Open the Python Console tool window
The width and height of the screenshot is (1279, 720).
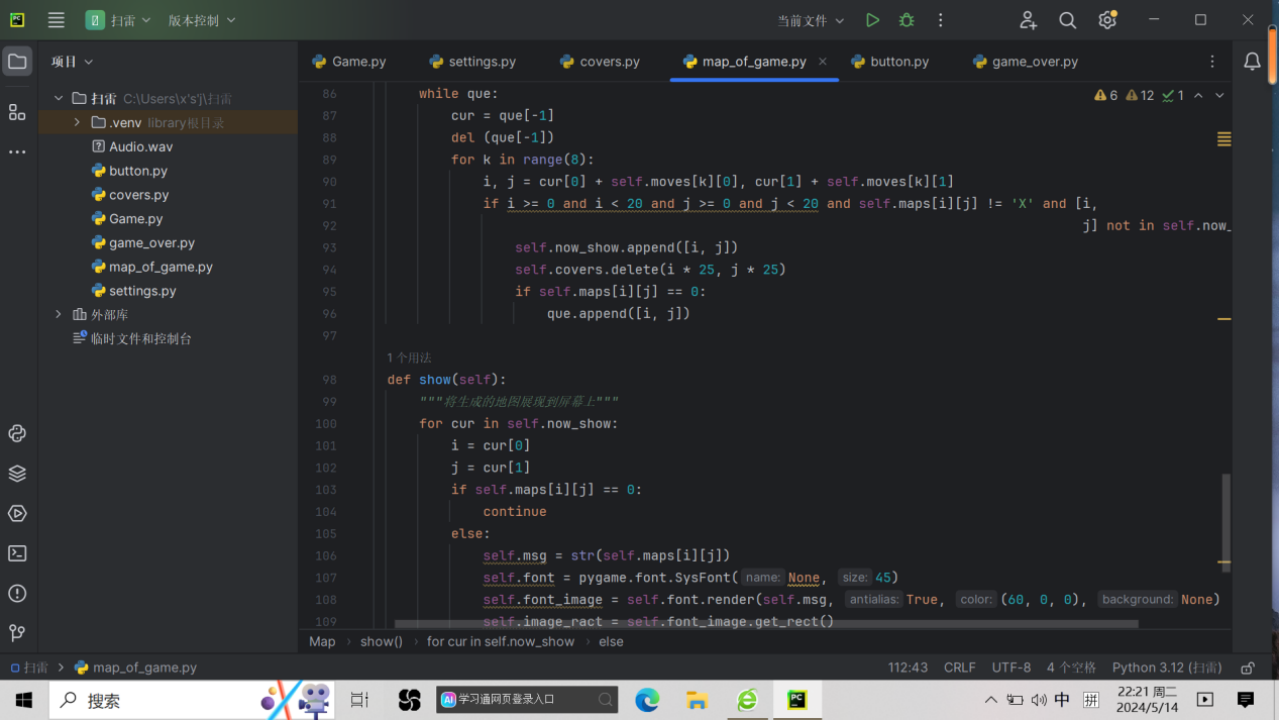point(17,433)
